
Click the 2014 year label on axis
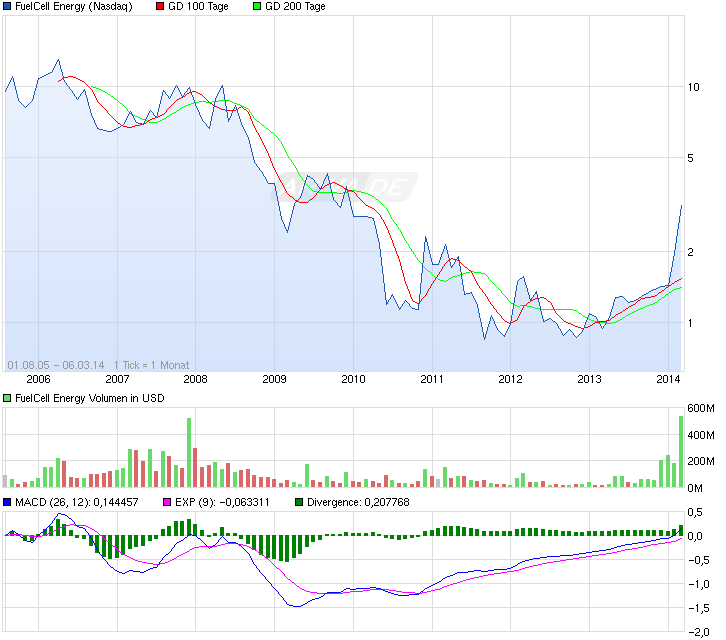click(668, 379)
